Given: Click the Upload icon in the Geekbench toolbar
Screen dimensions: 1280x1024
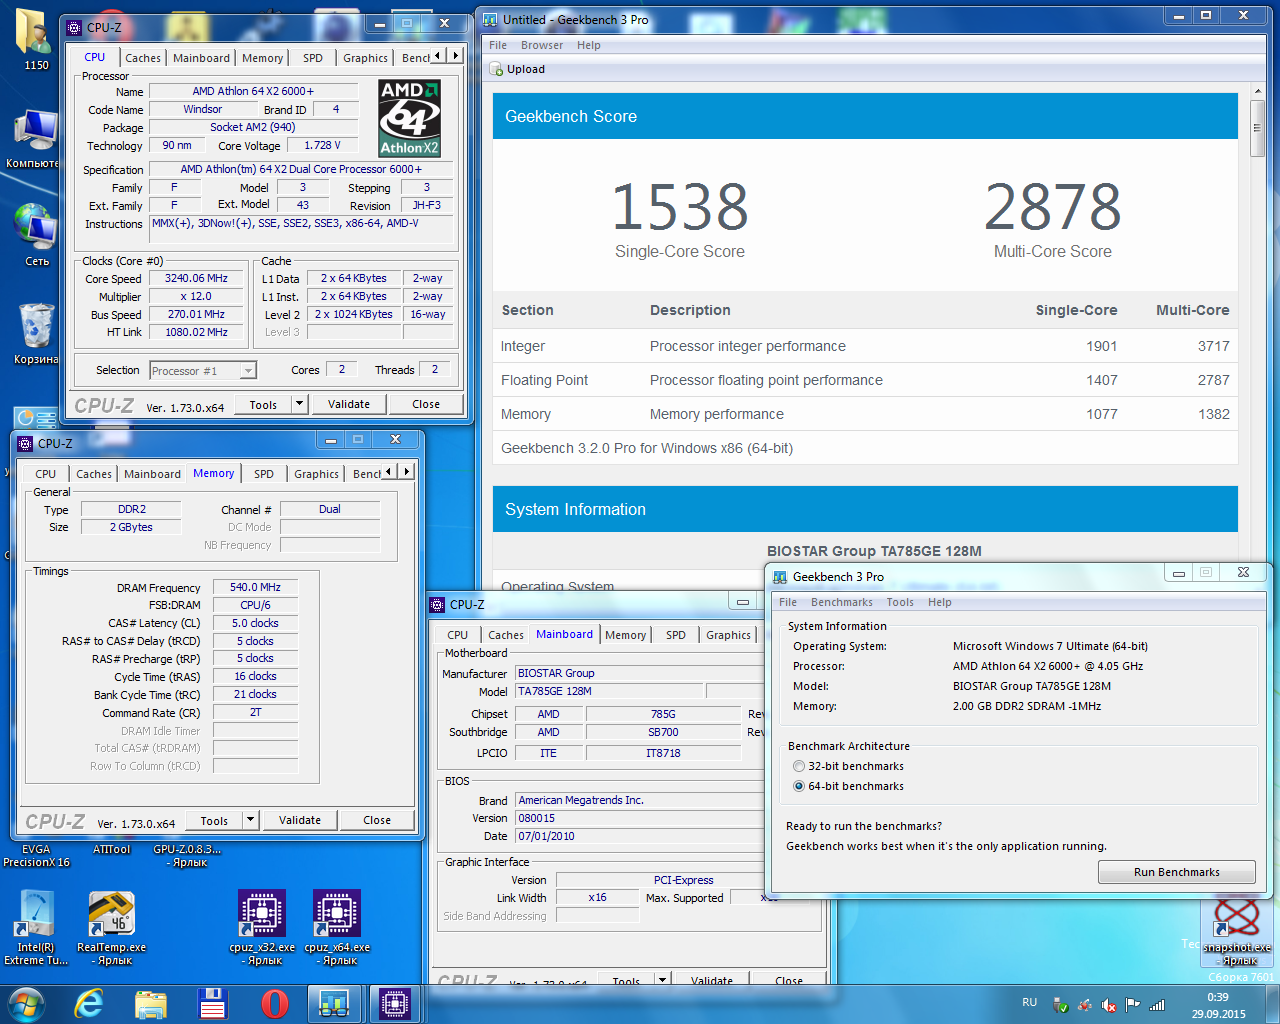Looking at the screenshot, I should pyautogui.click(x=496, y=69).
